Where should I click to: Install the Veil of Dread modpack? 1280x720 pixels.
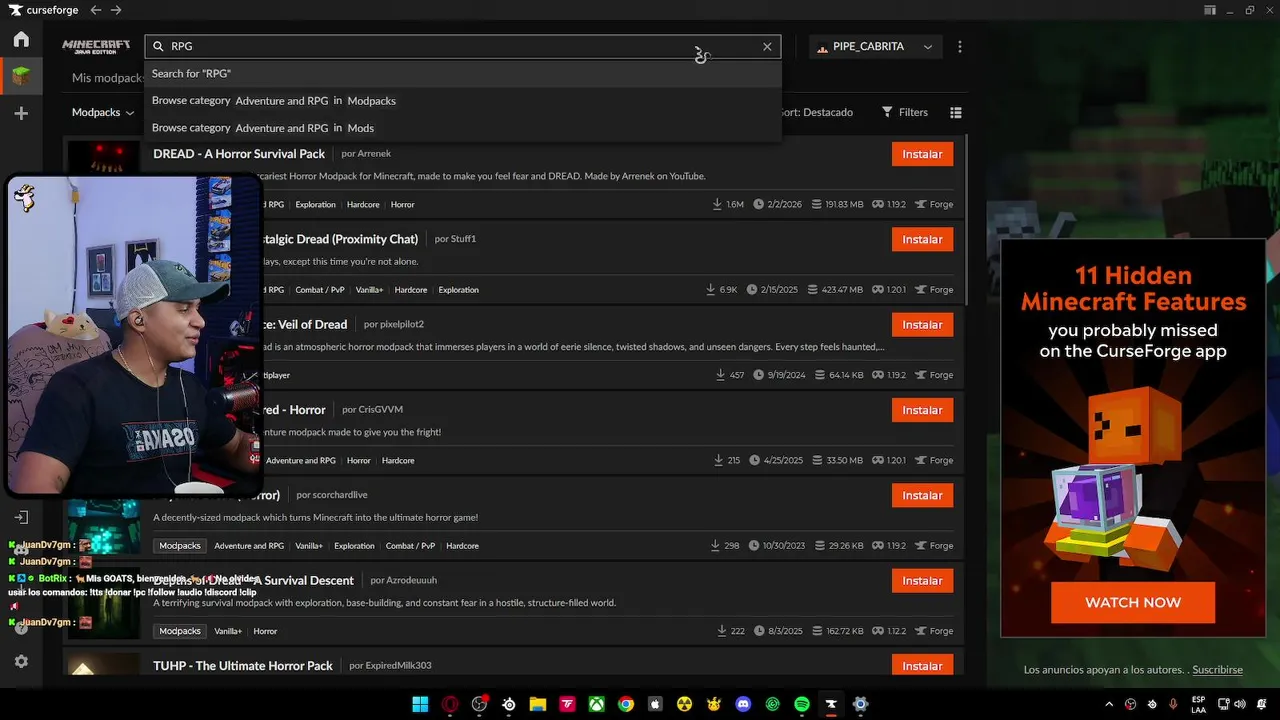[922, 324]
